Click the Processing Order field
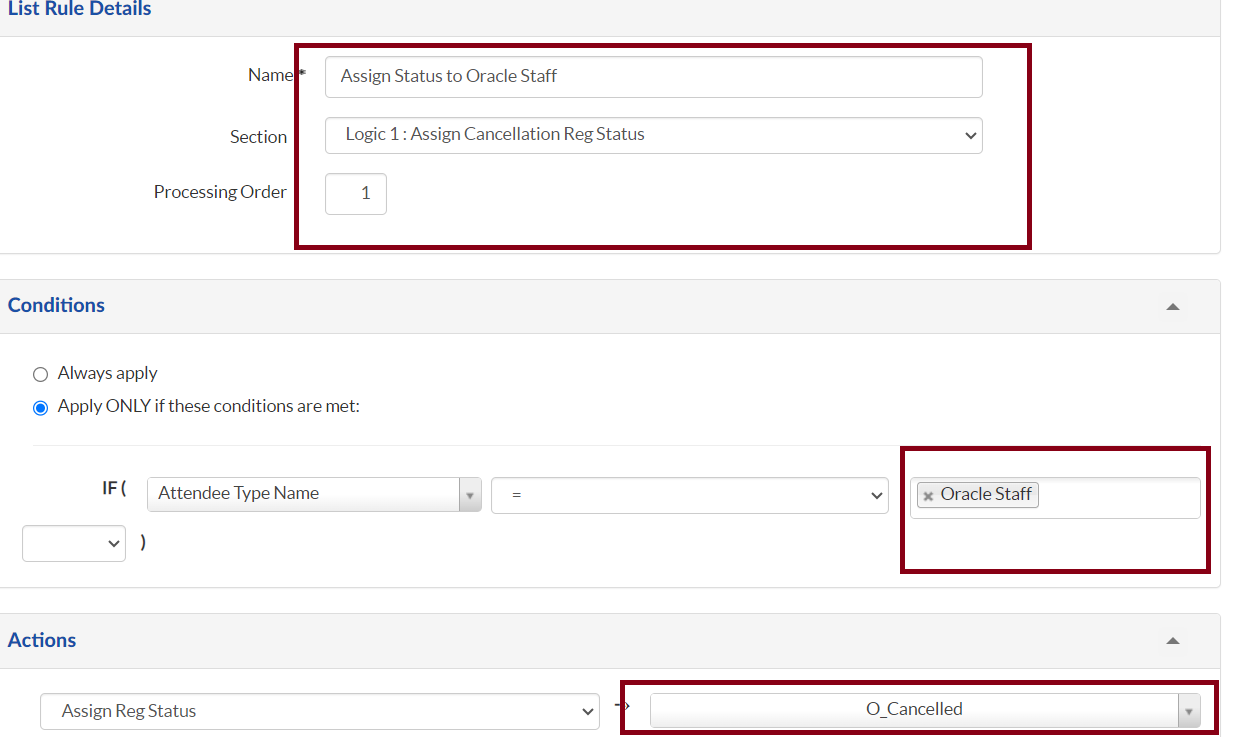 (356, 194)
